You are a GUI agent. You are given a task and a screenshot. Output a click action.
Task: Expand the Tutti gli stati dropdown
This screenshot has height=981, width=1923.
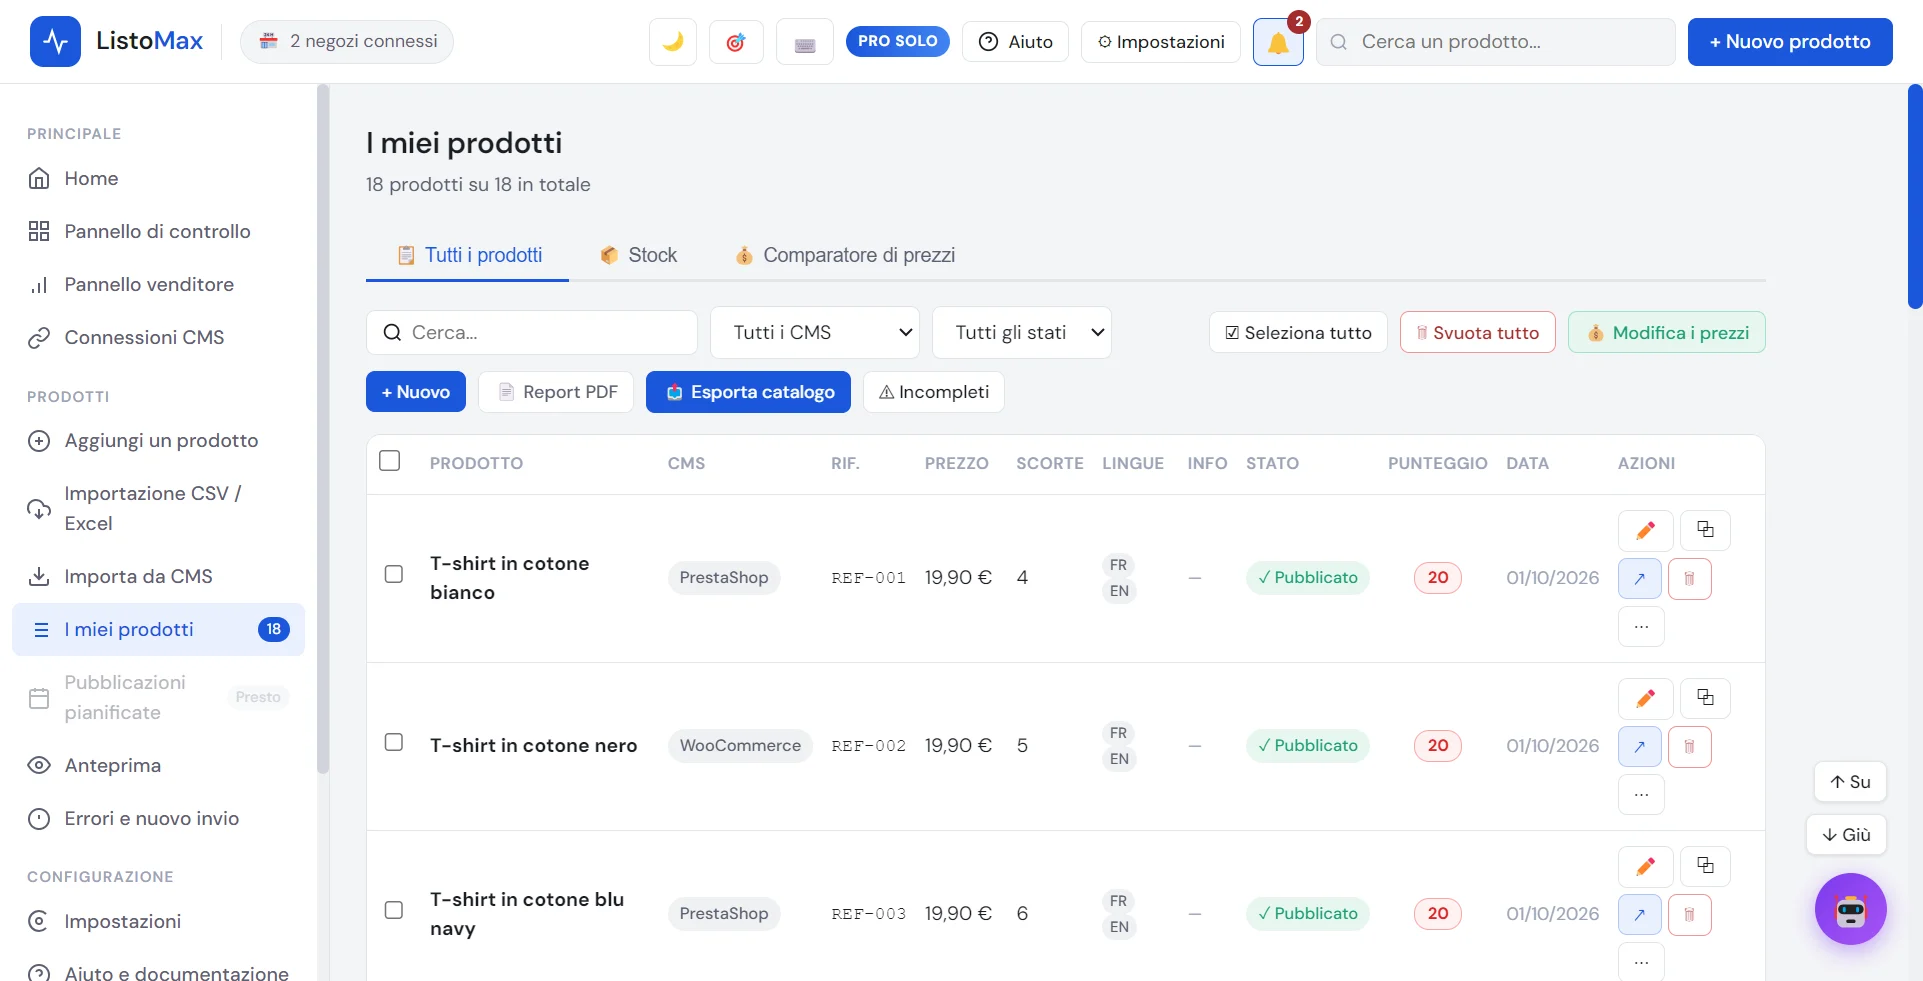tap(1021, 332)
